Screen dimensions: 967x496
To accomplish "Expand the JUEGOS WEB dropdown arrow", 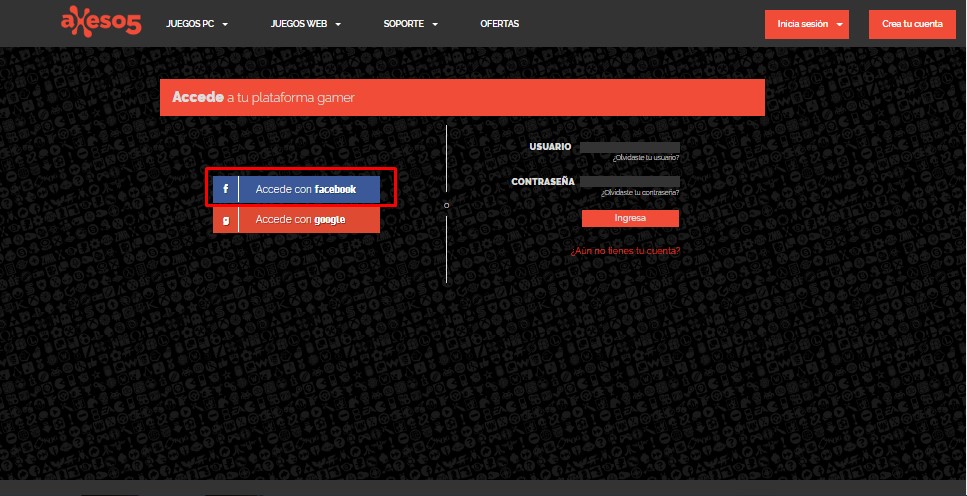I will coord(338,25).
